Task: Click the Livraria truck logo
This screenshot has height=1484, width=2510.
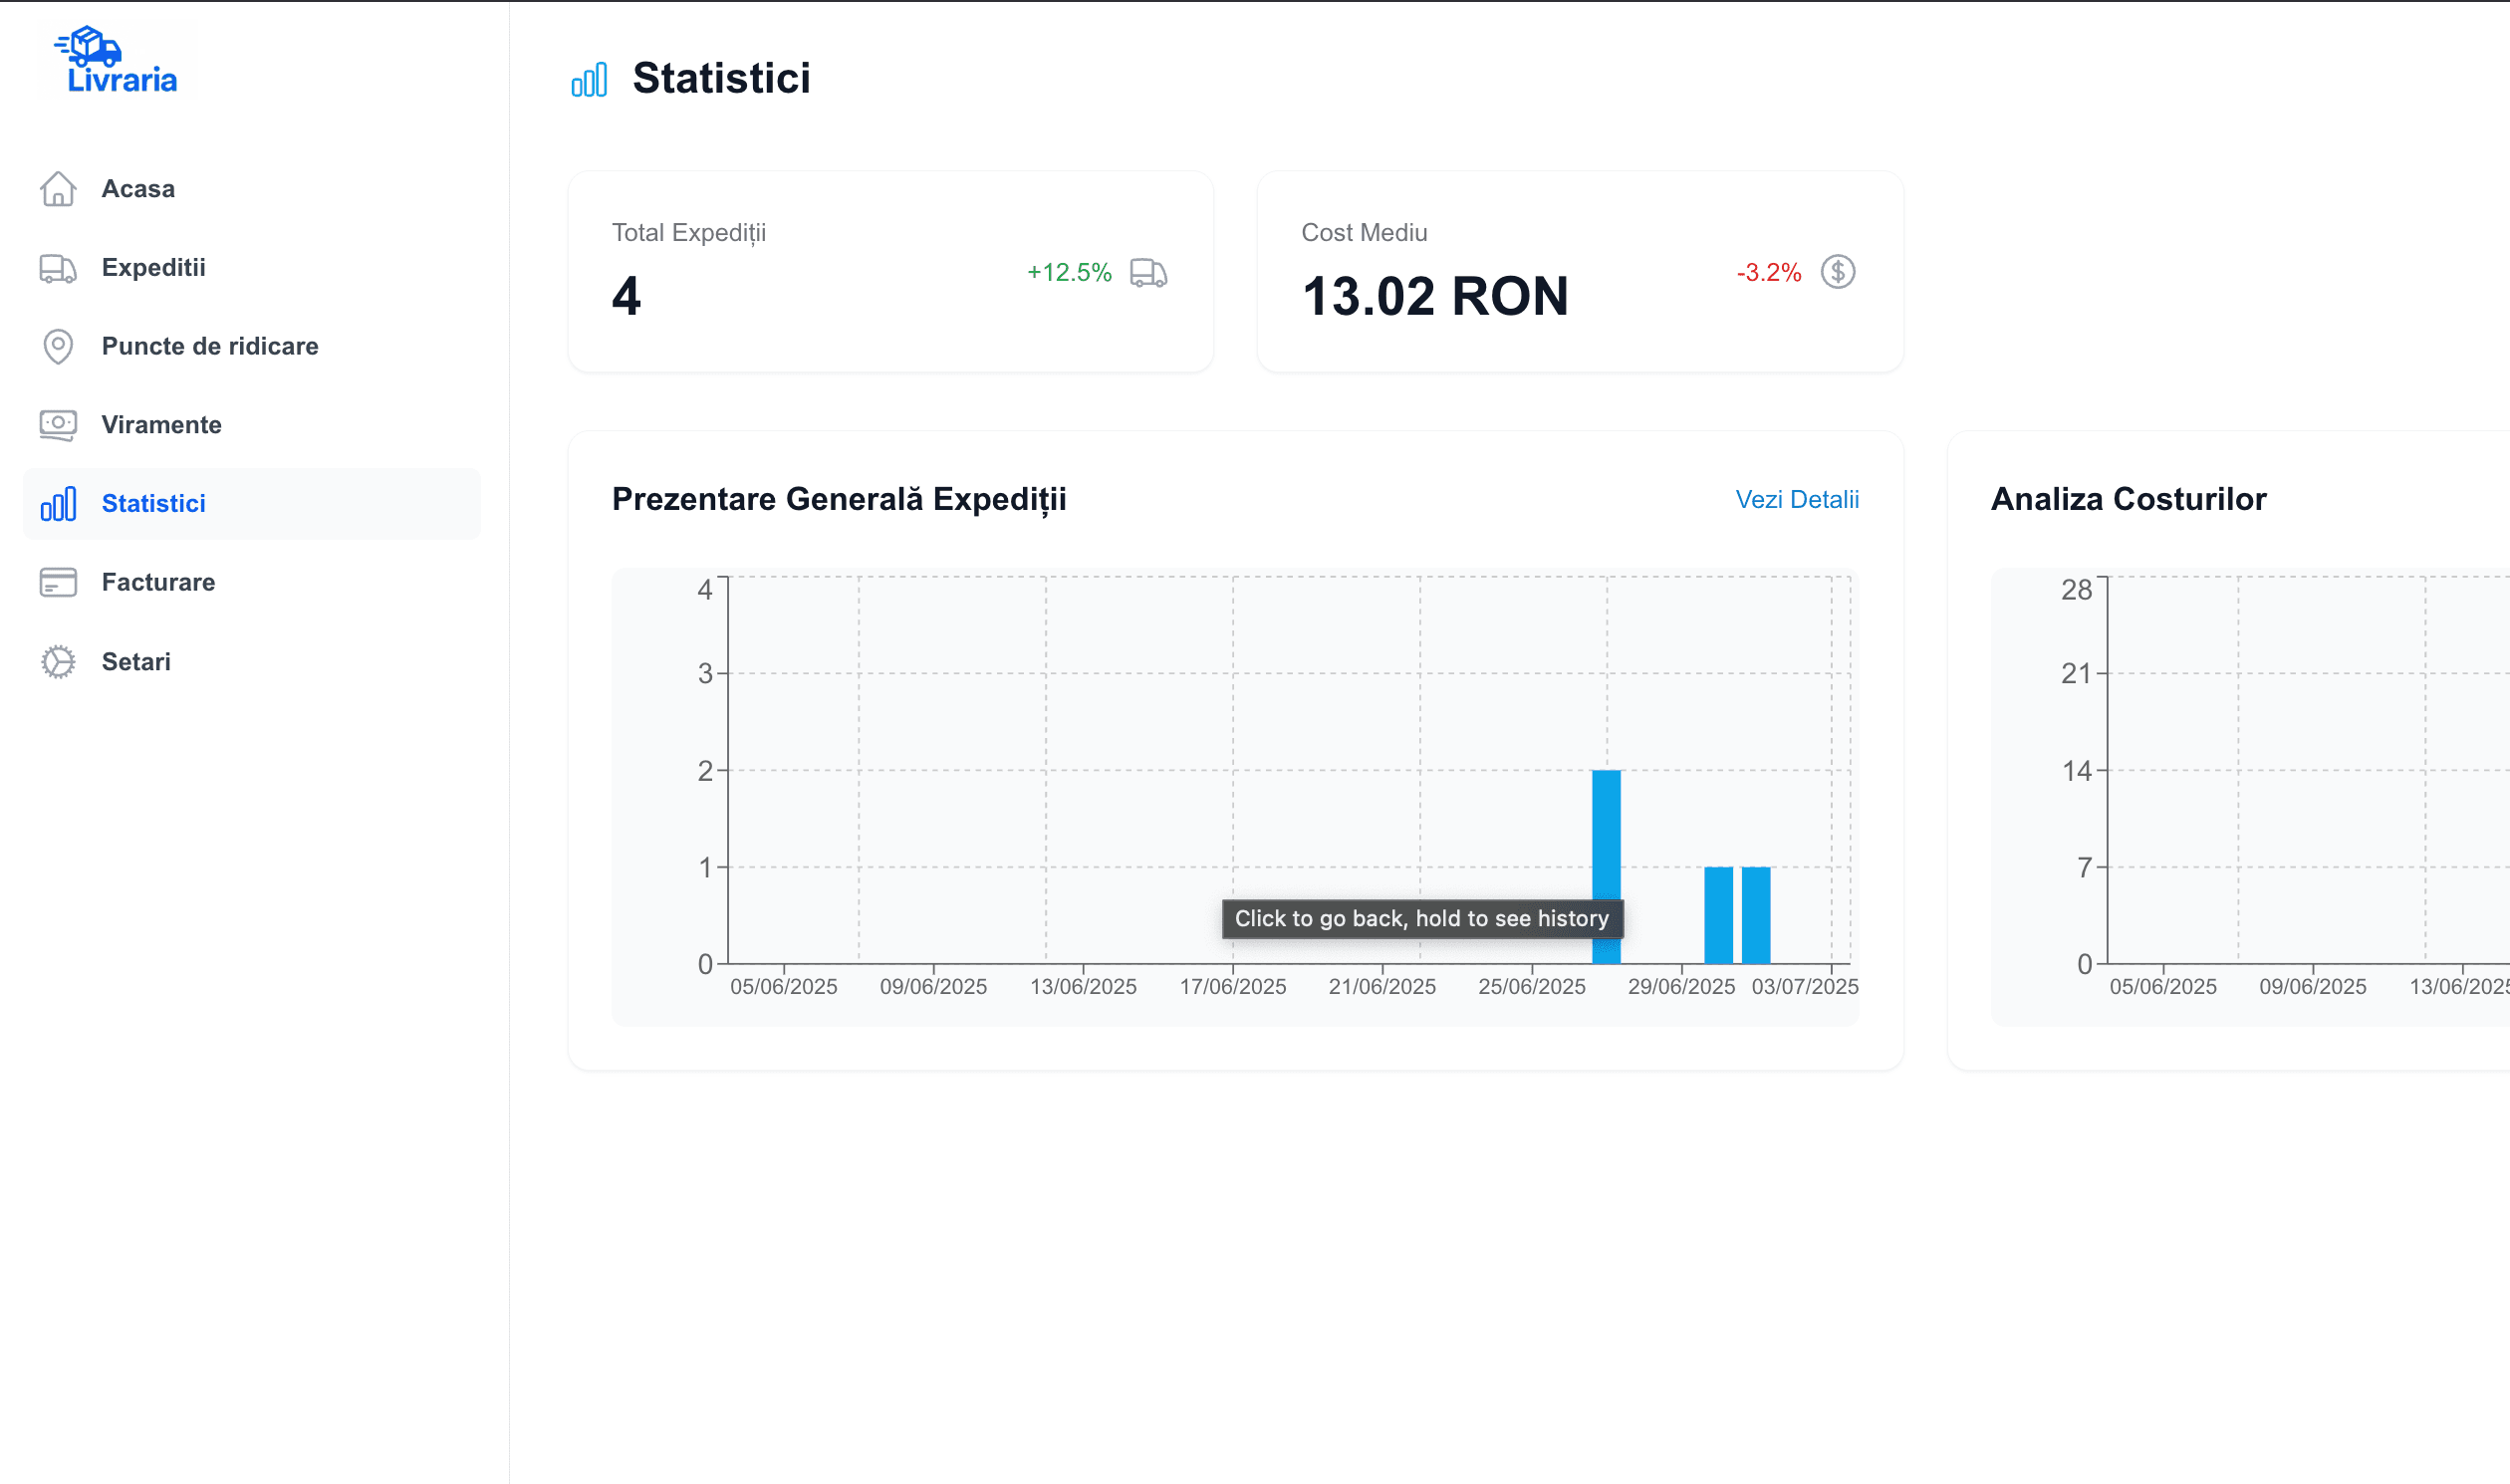Action: point(119,60)
